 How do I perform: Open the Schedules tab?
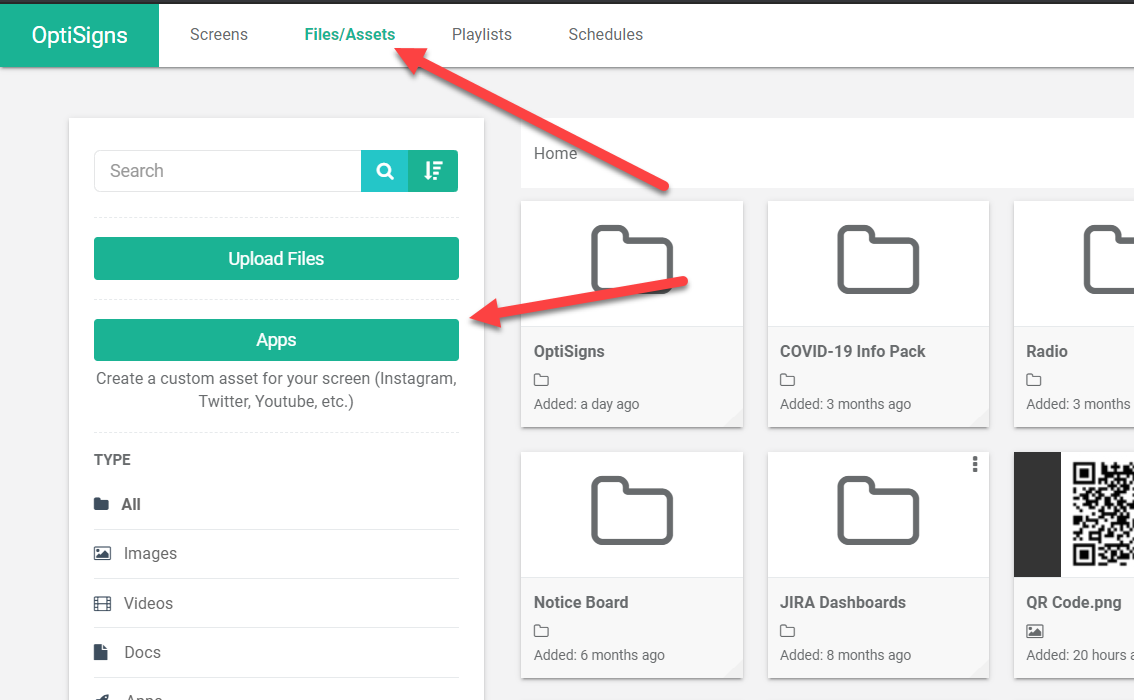click(x=605, y=34)
